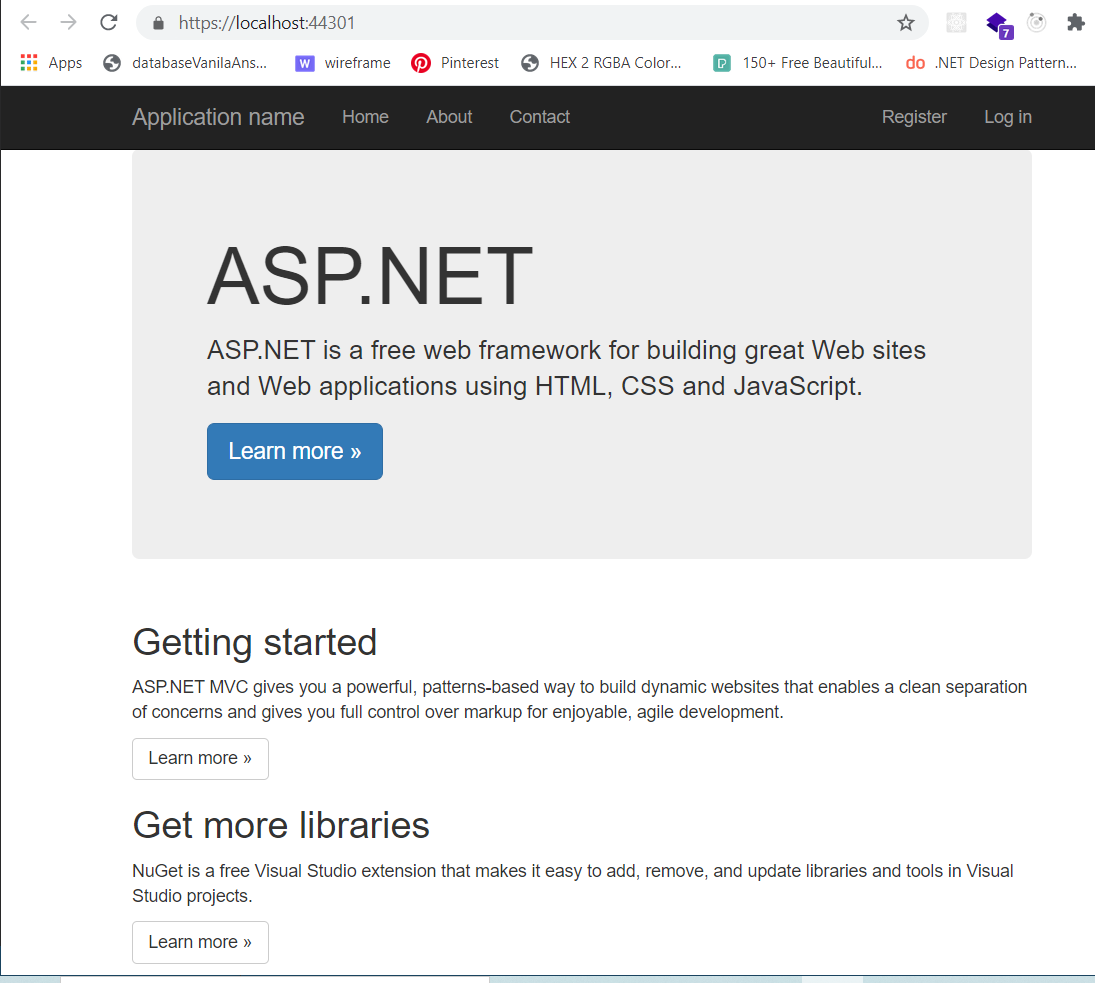The width and height of the screenshot is (1095, 983).
Task: Open the Home navigation item
Action: (365, 117)
